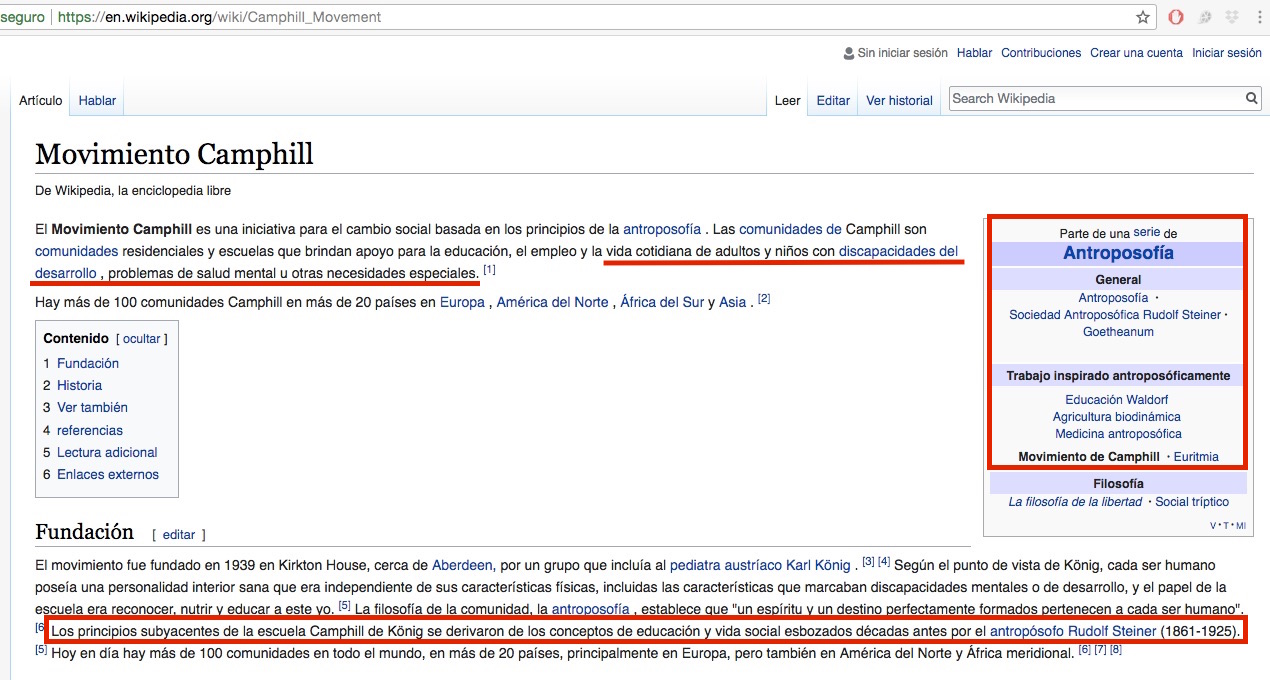The width and height of the screenshot is (1270, 680).
Task: Follow the 'Rudolf Steiner' link in Fundación paragraph
Action: (1112, 631)
